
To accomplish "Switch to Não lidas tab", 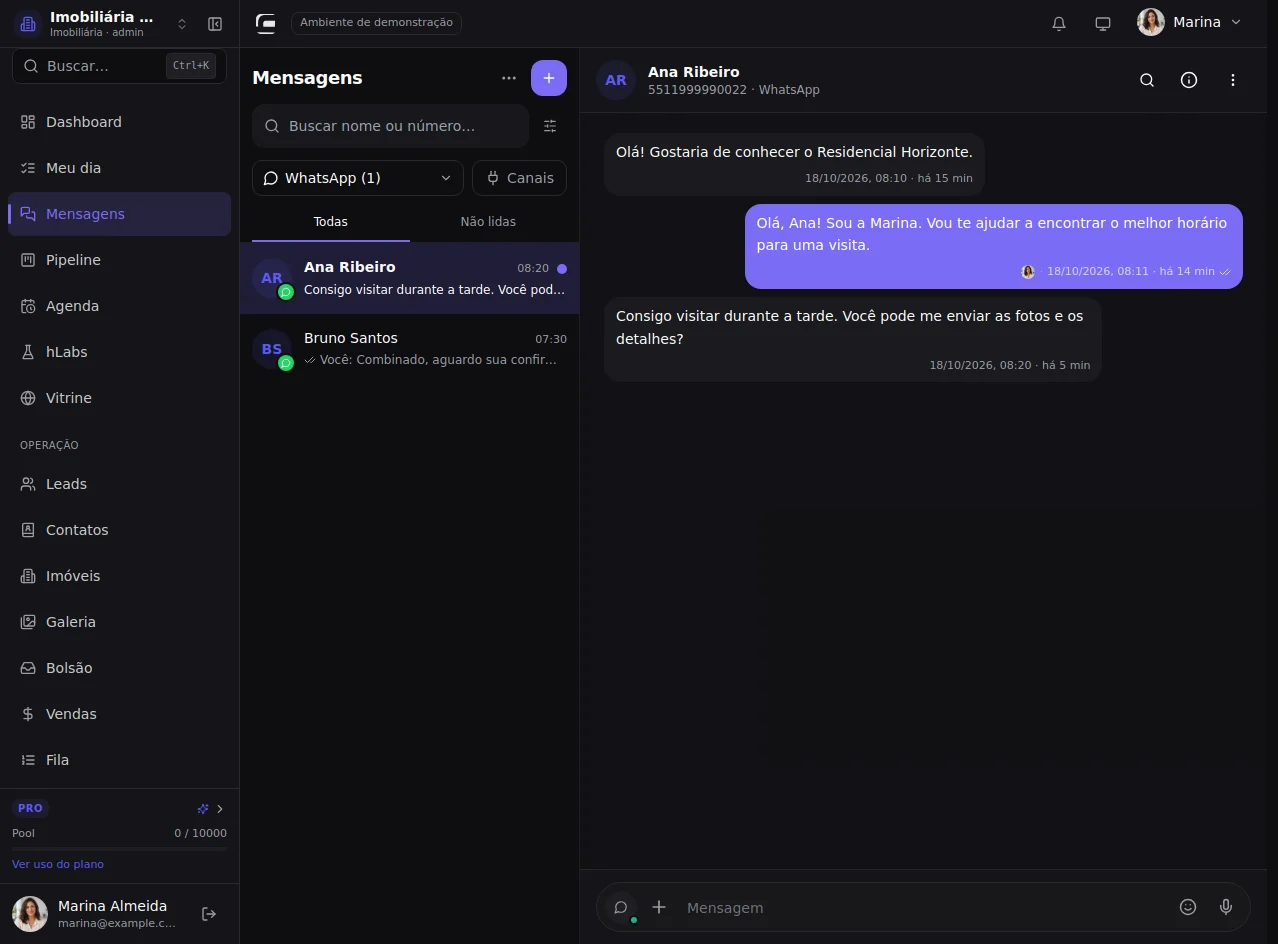I will [488, 222].
